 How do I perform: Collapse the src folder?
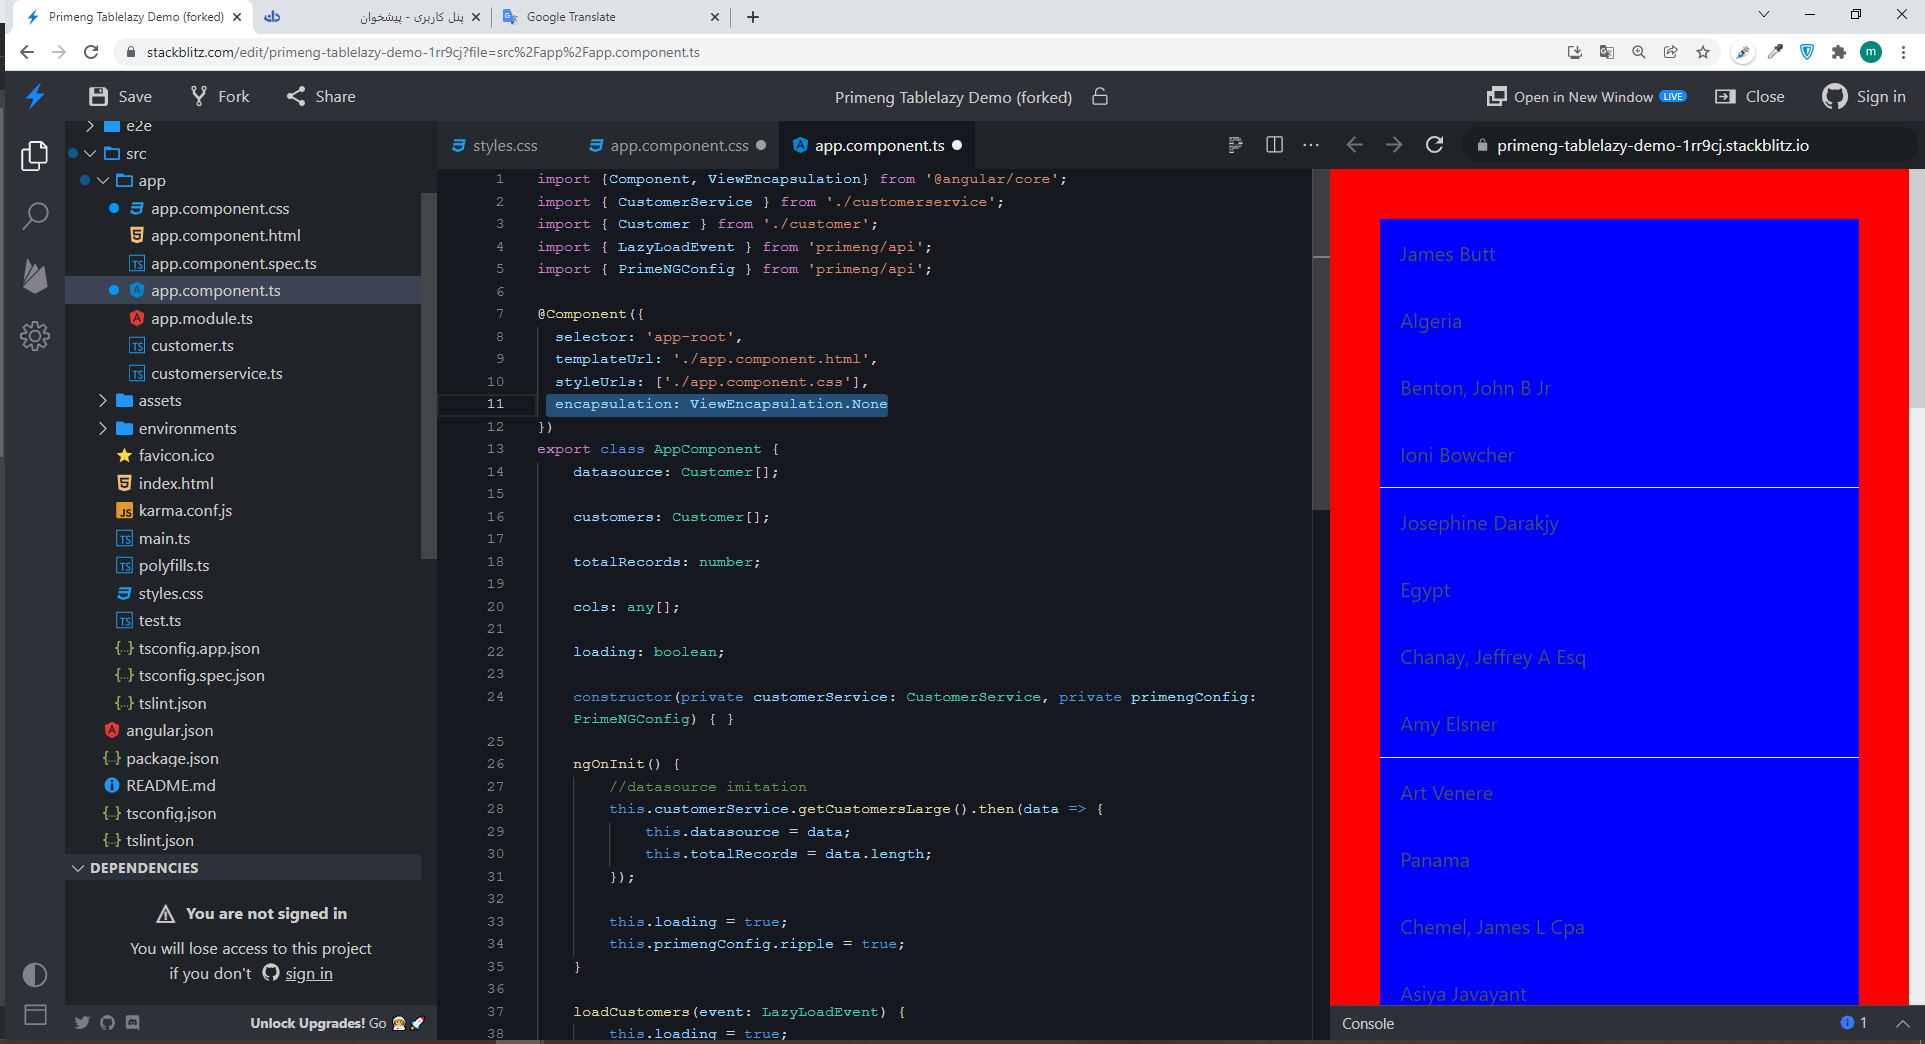click(90, 153)
